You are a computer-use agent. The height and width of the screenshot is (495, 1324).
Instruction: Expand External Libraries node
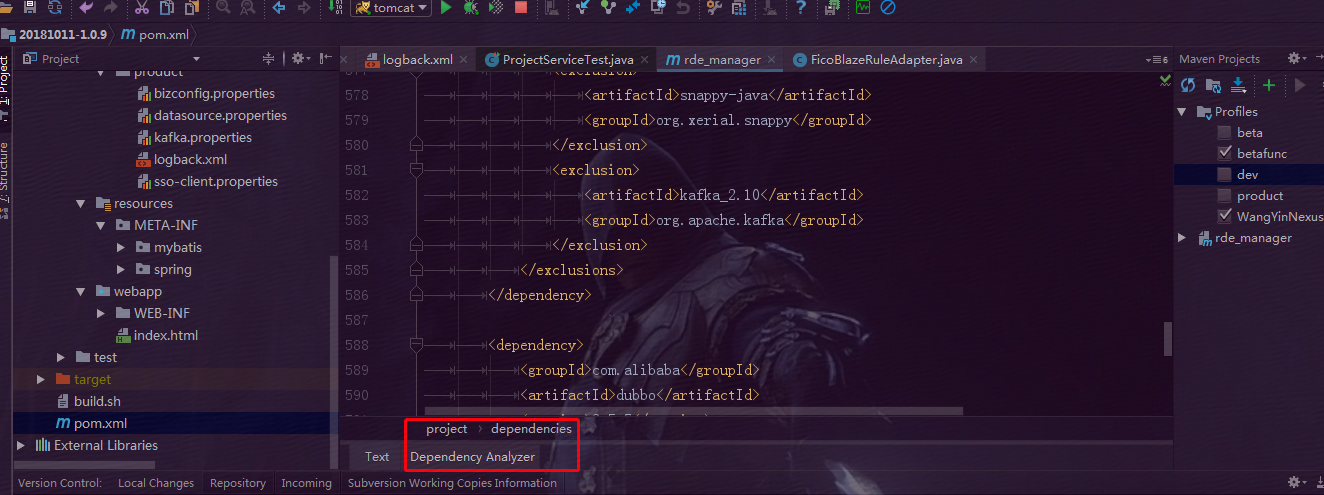pyautogui.click(x=21, y=445)
